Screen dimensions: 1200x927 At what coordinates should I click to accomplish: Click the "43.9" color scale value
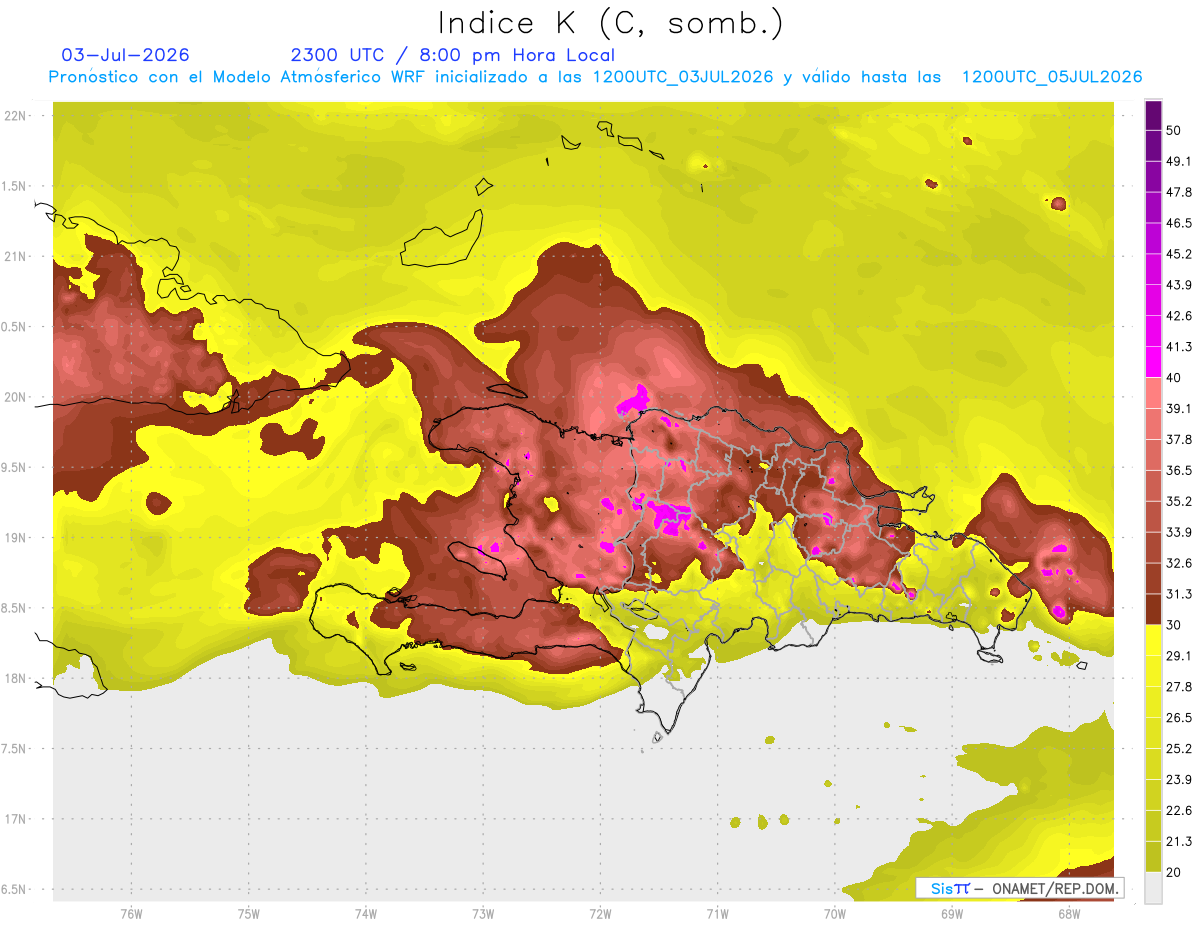[x=1179, y=284]
